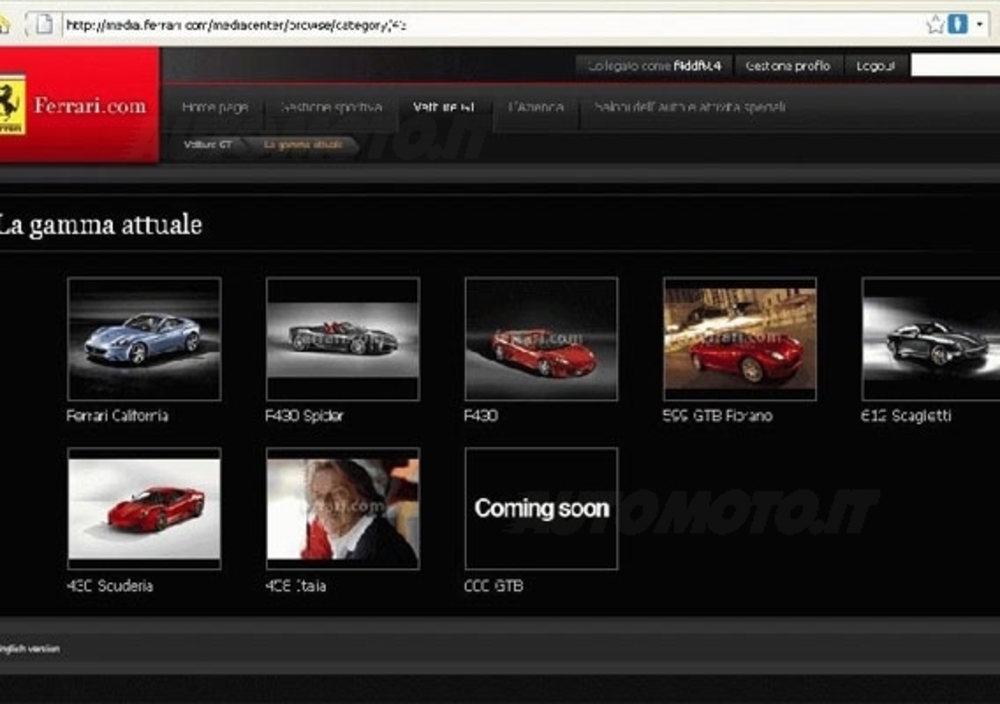Open the red F430 thumbnail
This screenshot has width=1000, height=704.
coord(541,339)
